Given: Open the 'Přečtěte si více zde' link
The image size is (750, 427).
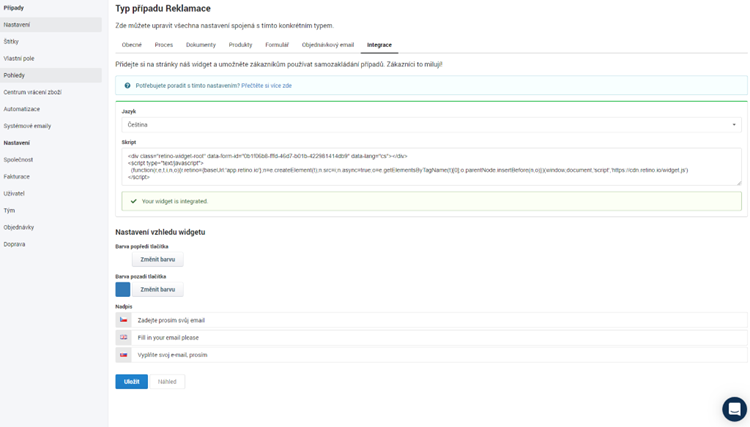Looking at the screenshot, I should [x=266, y=86].
